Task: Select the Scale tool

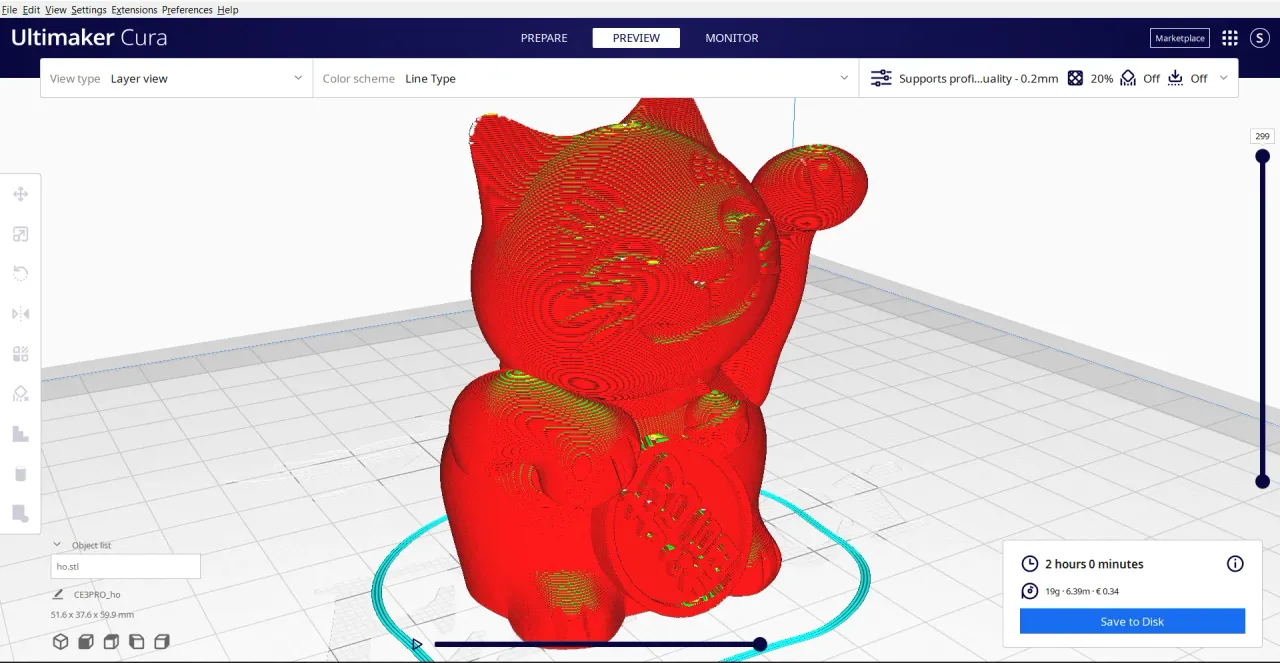Action: [20, 233]
